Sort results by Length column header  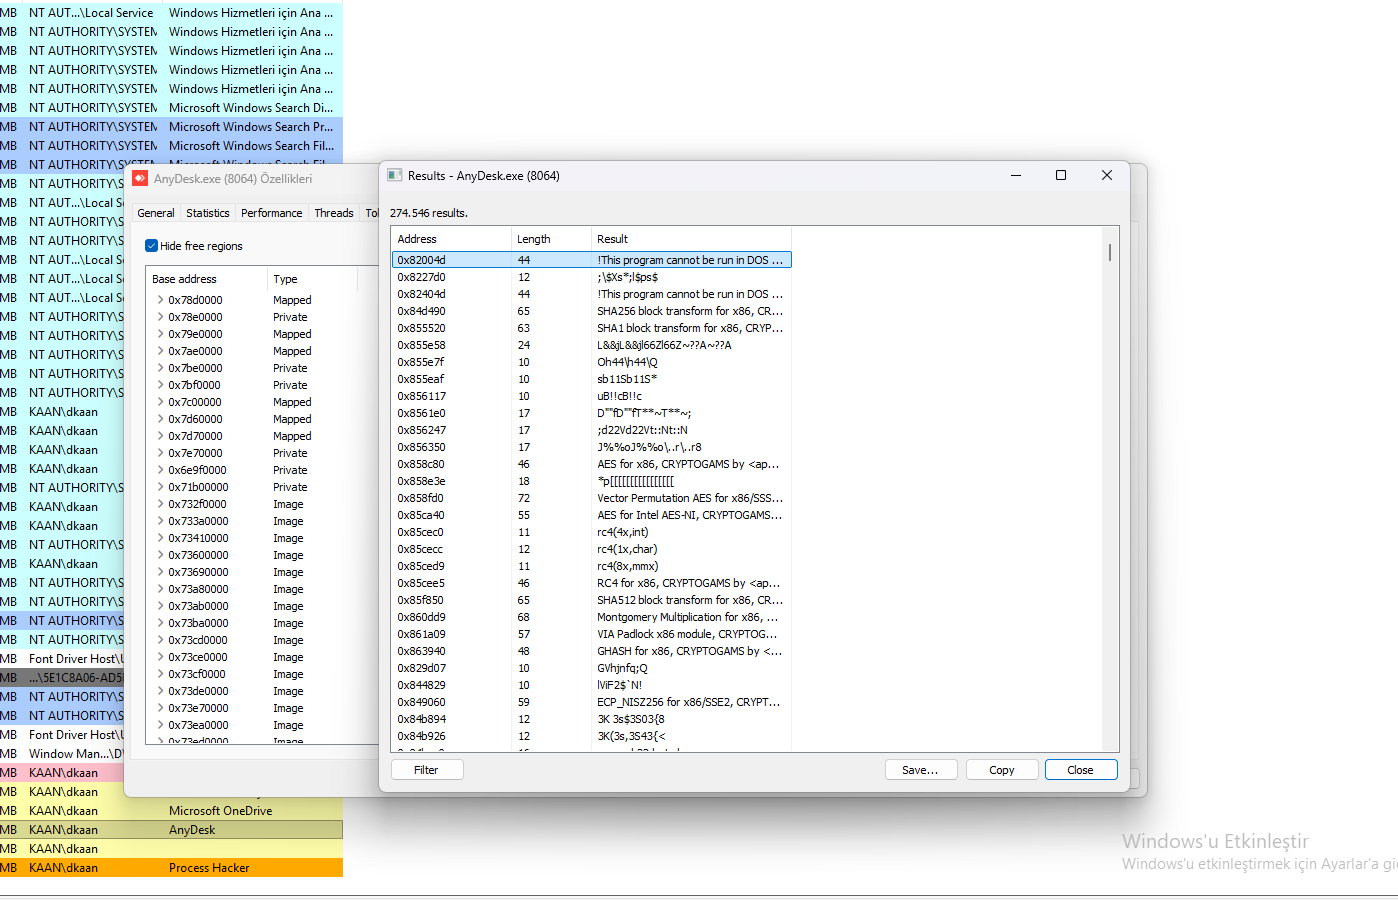550,239
